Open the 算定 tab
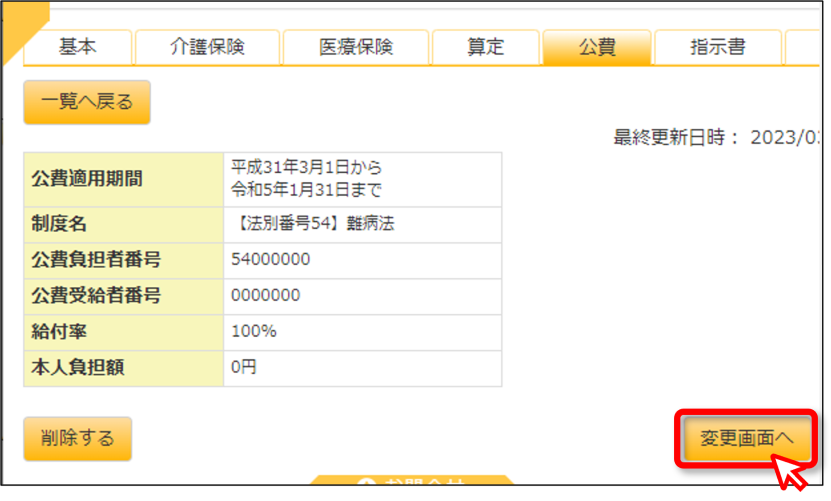This screenshot has width=831, height=501. 485,47
